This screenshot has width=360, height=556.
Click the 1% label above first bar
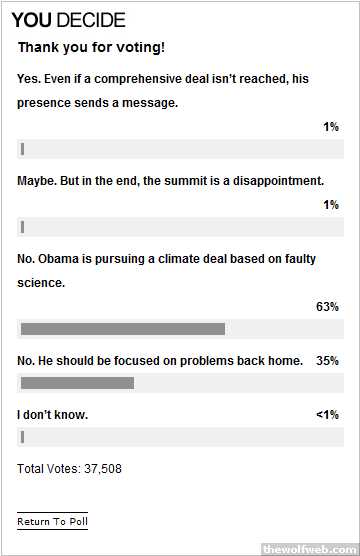(x=331, y=127)
